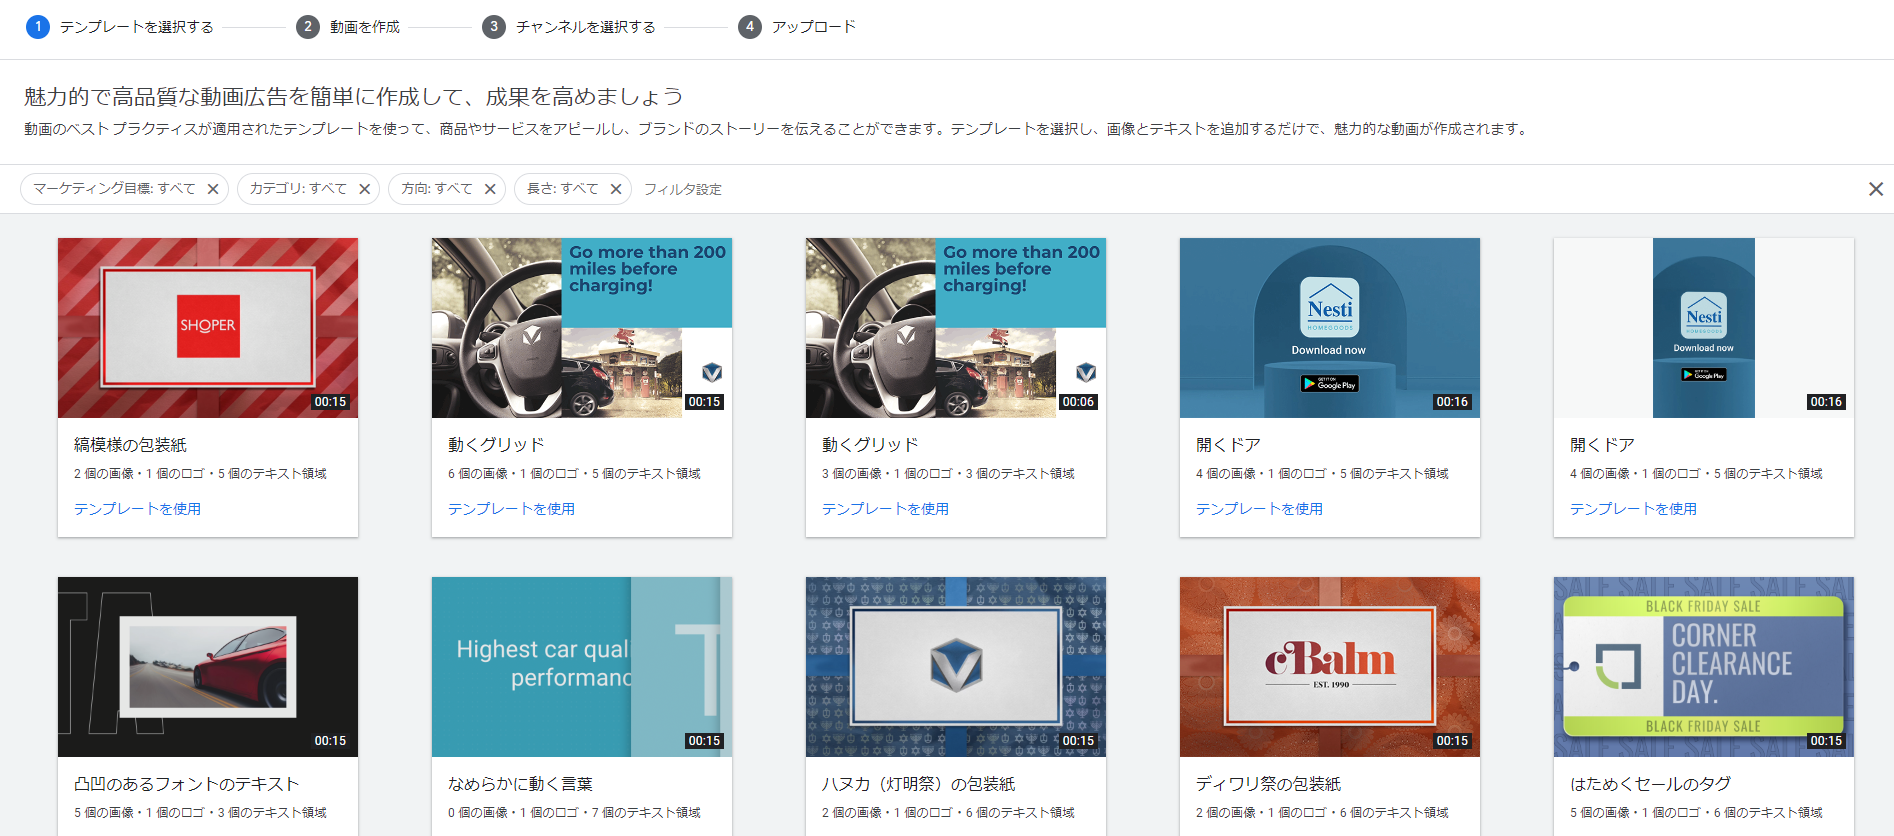Close the filter bar with the far-right X
The width and height of the screenshot is (1894, 836).
(x=1876, y=189)
